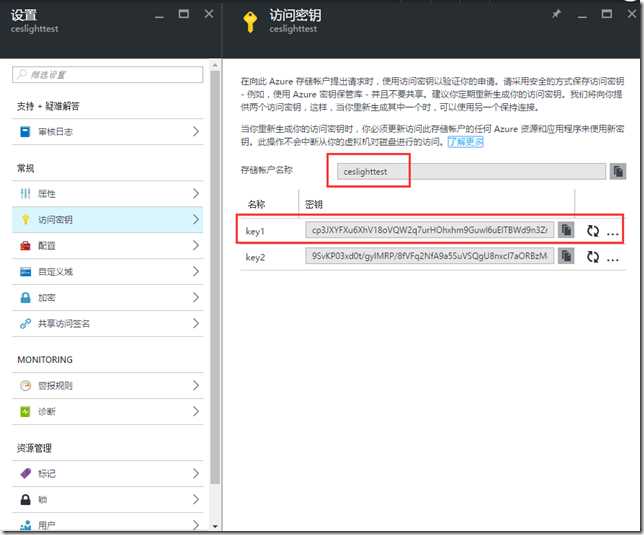Click the MONITORING section heading
Screen dimensions: 644x535
point(45,359)
